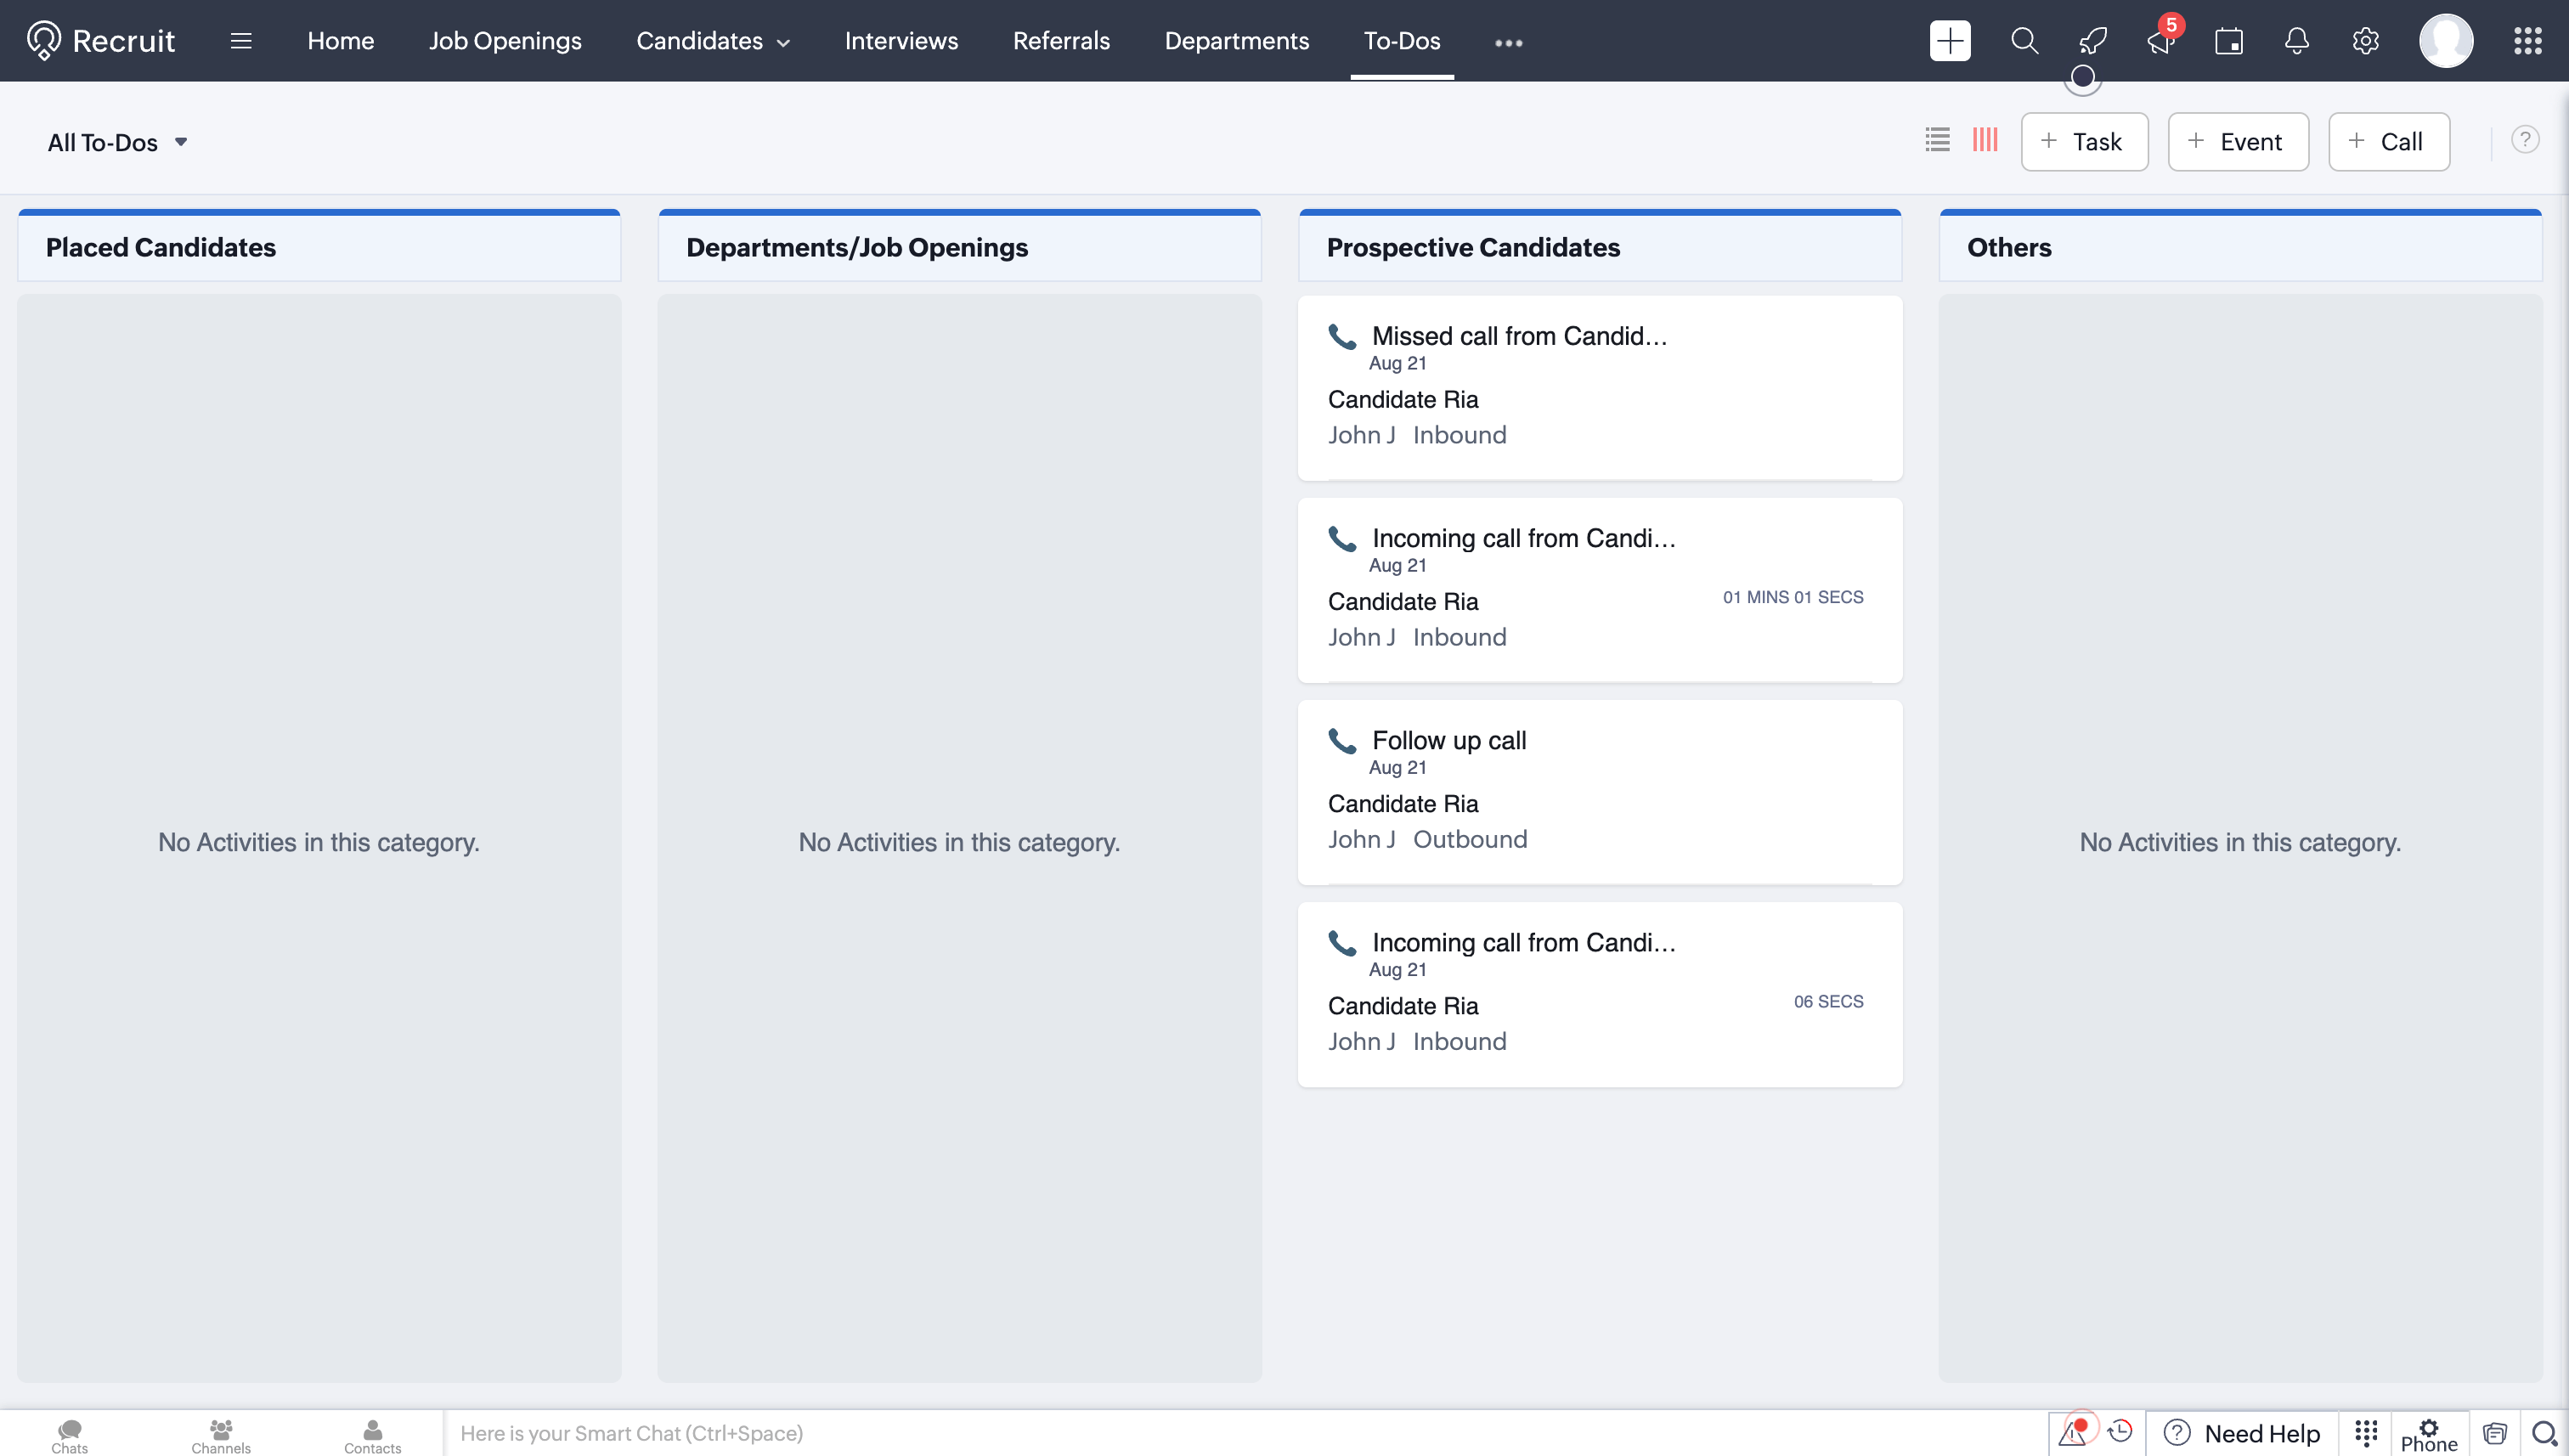Open the settings gear icon
The width and height of the screenshot is (2569, 1456).
(x=2365, y=41)
